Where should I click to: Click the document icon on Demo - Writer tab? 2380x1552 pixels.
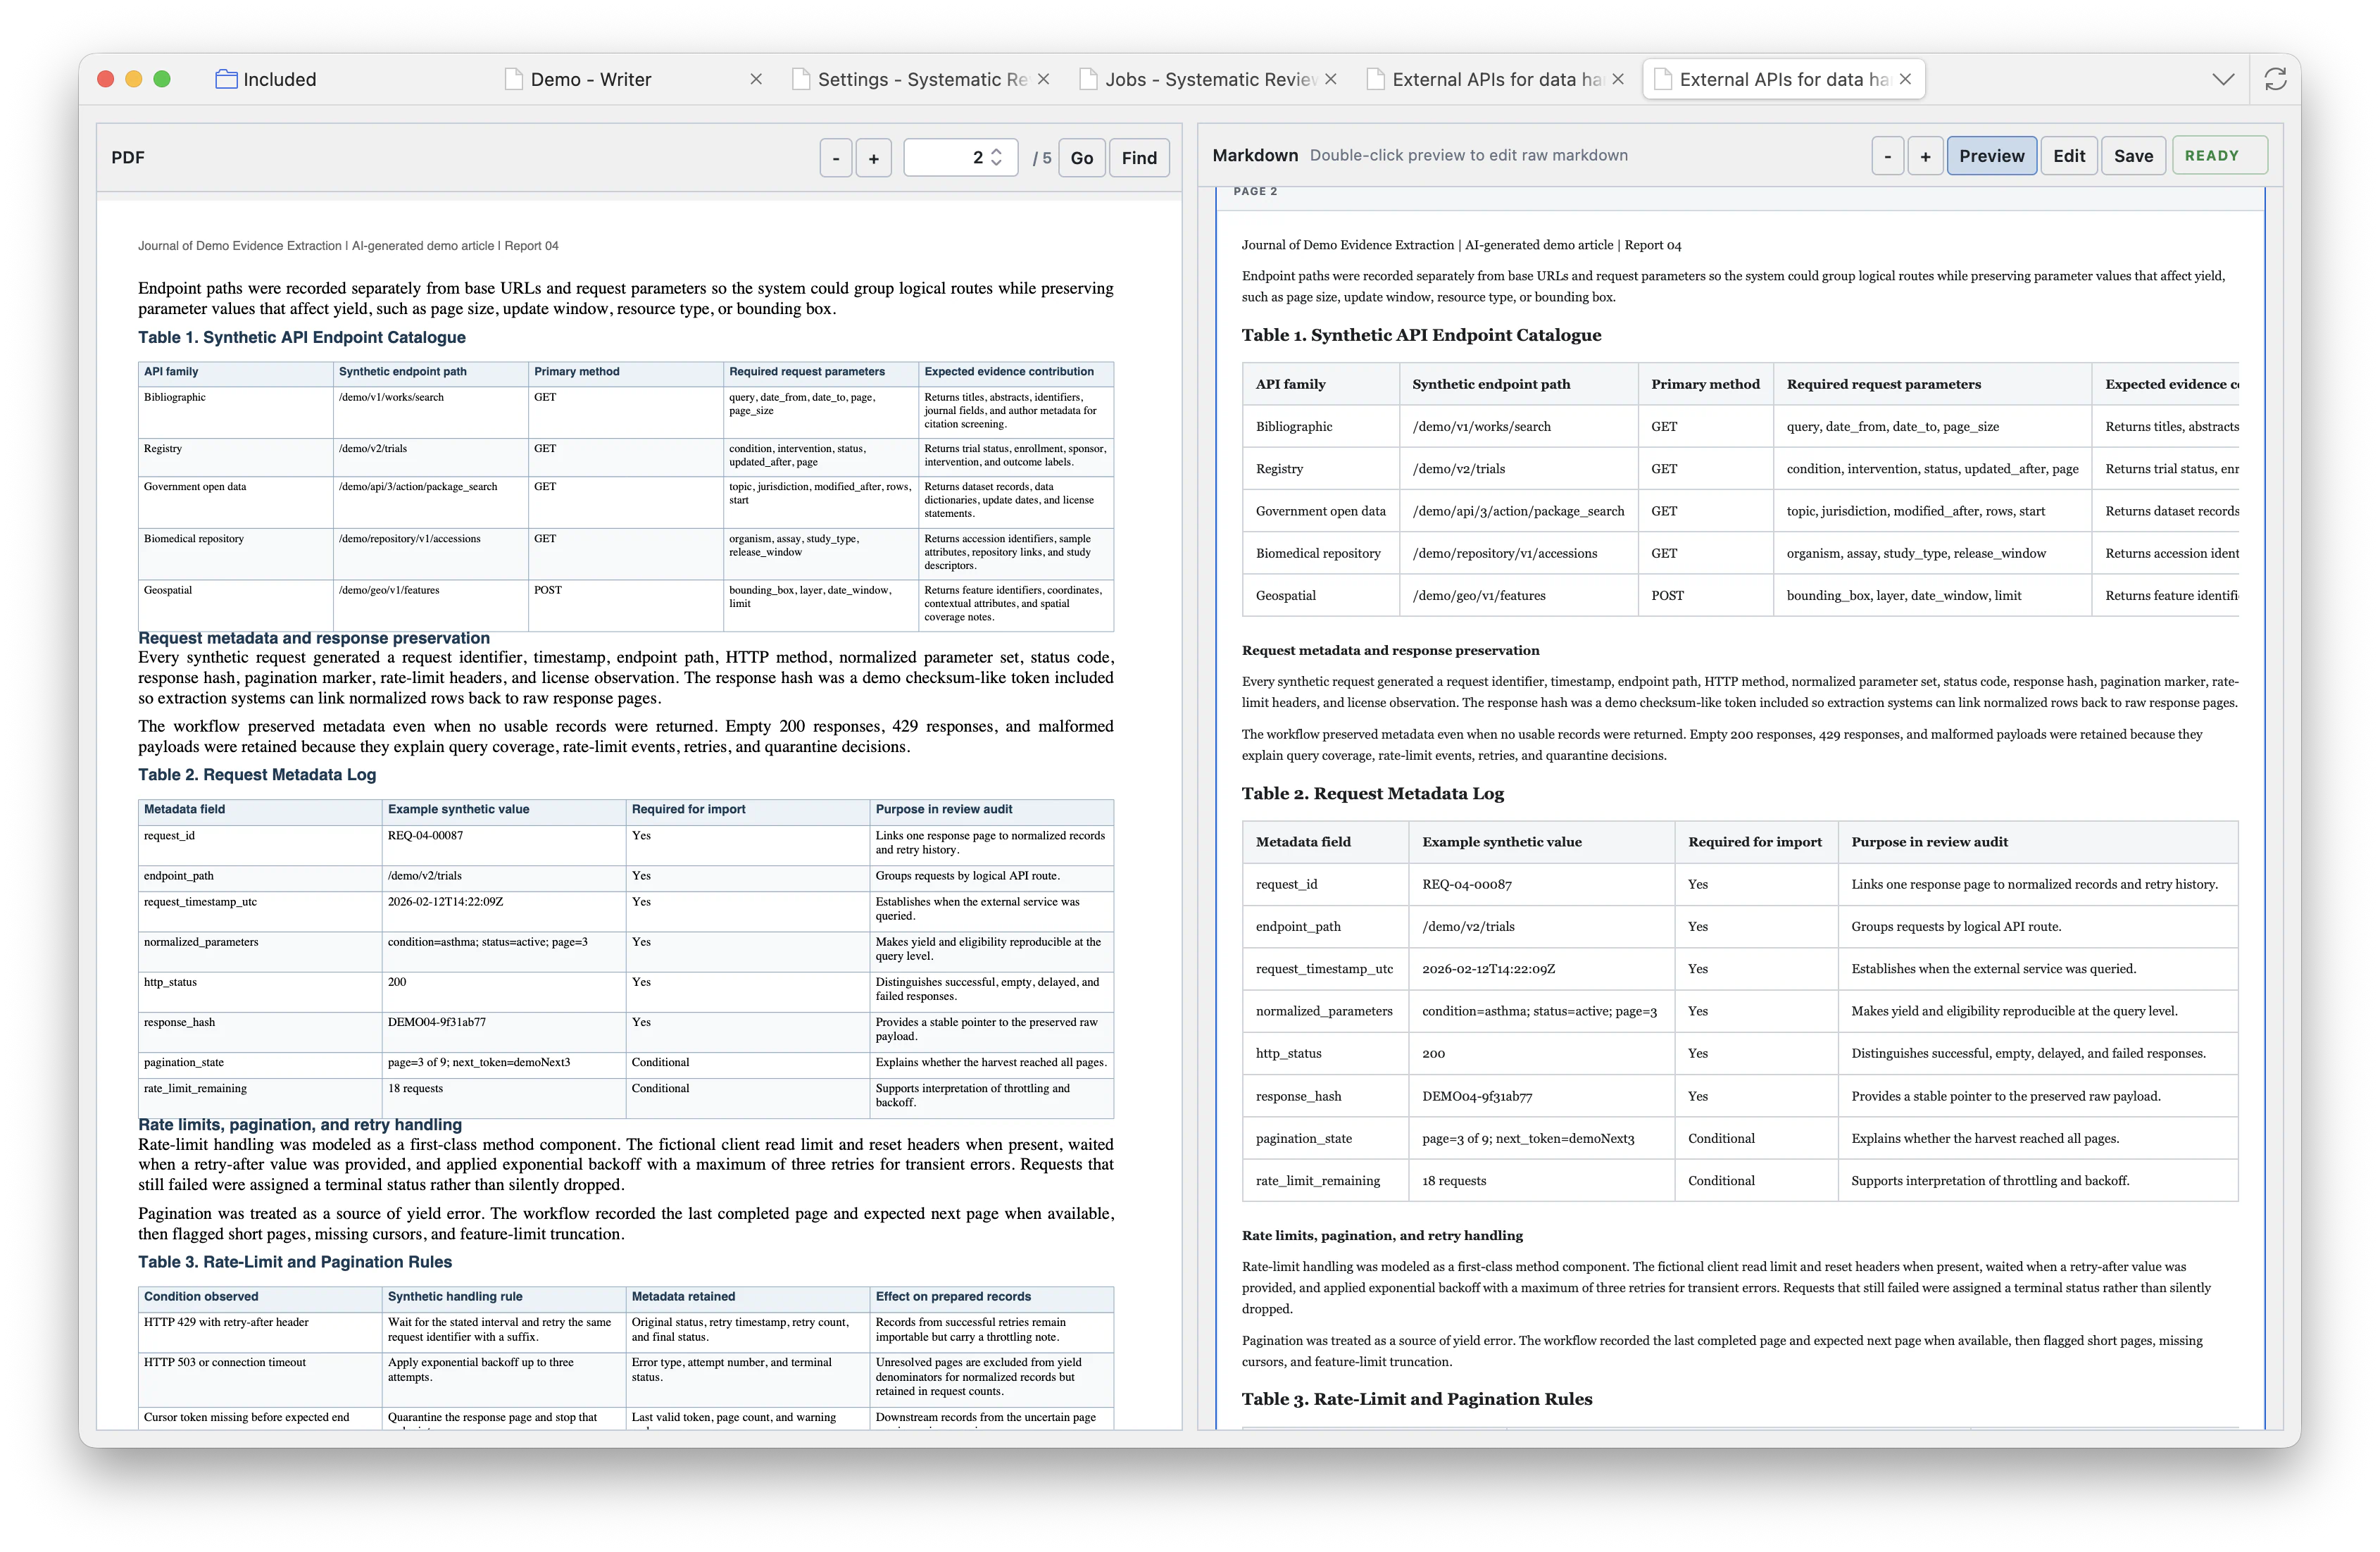point(513,79)
